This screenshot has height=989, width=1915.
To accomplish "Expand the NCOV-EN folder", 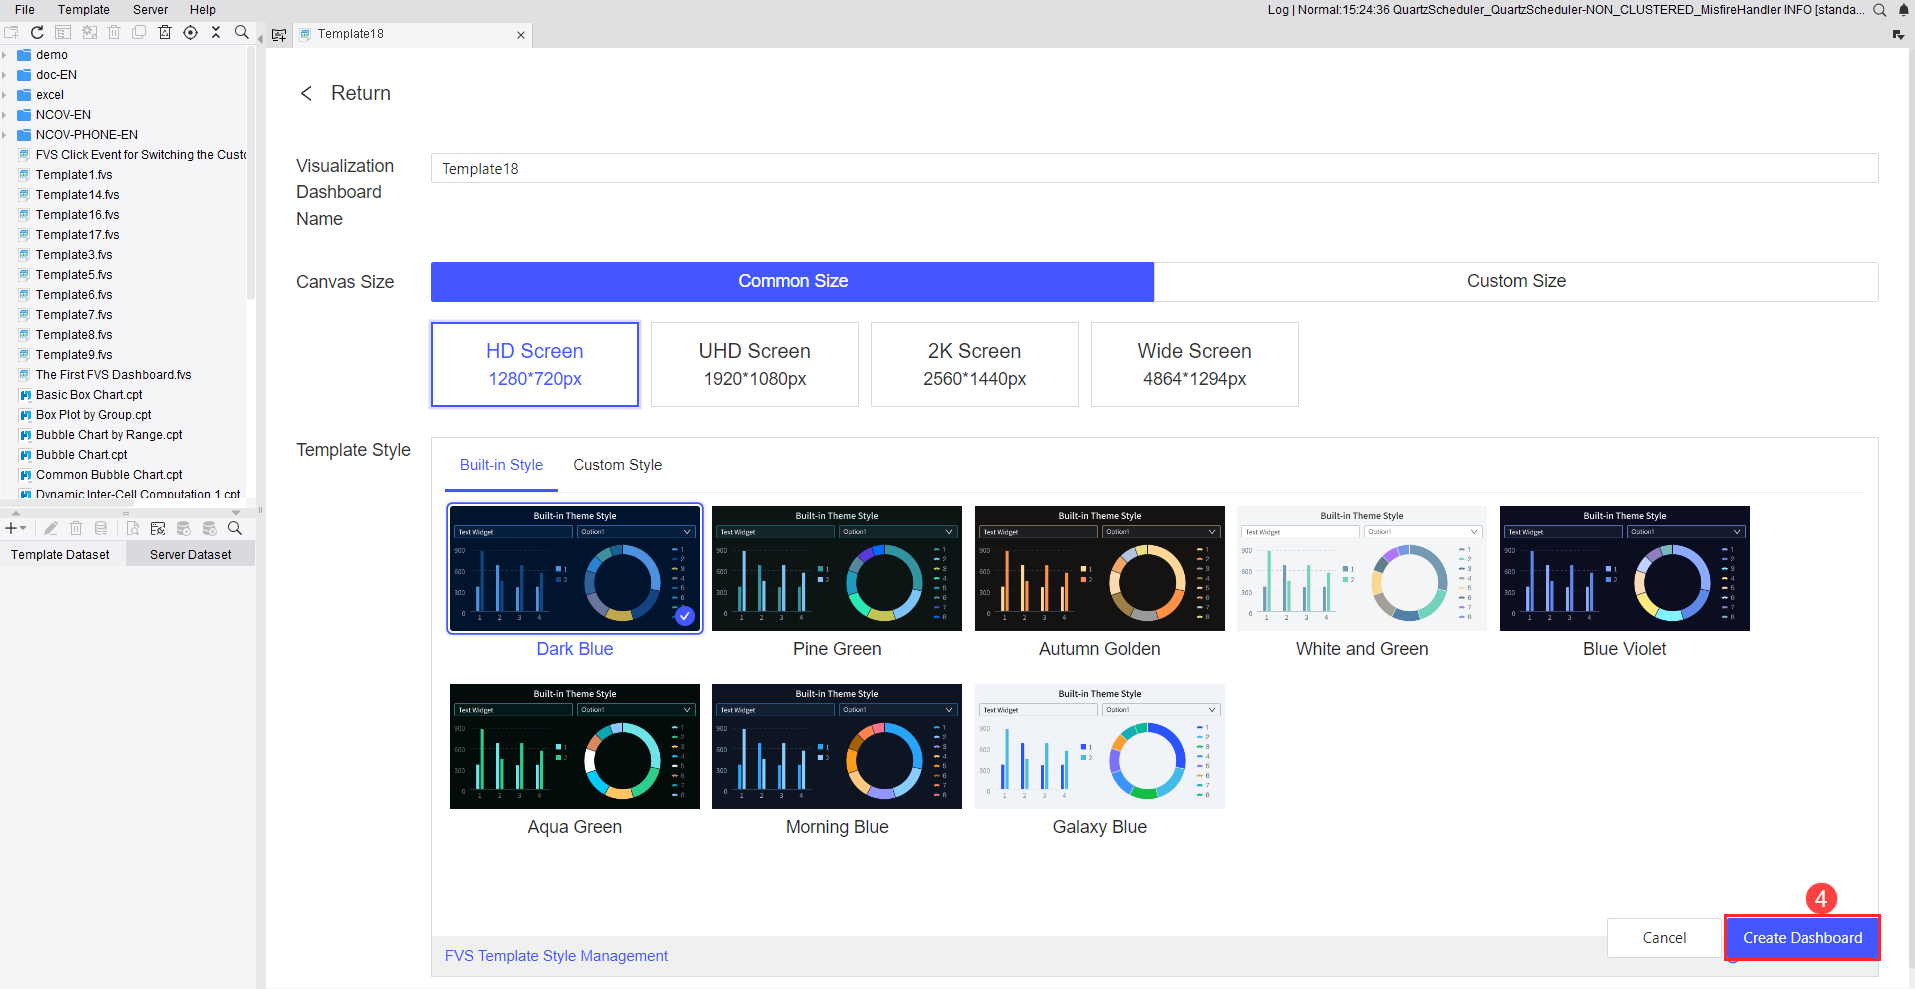I will [x=5, y=115].
